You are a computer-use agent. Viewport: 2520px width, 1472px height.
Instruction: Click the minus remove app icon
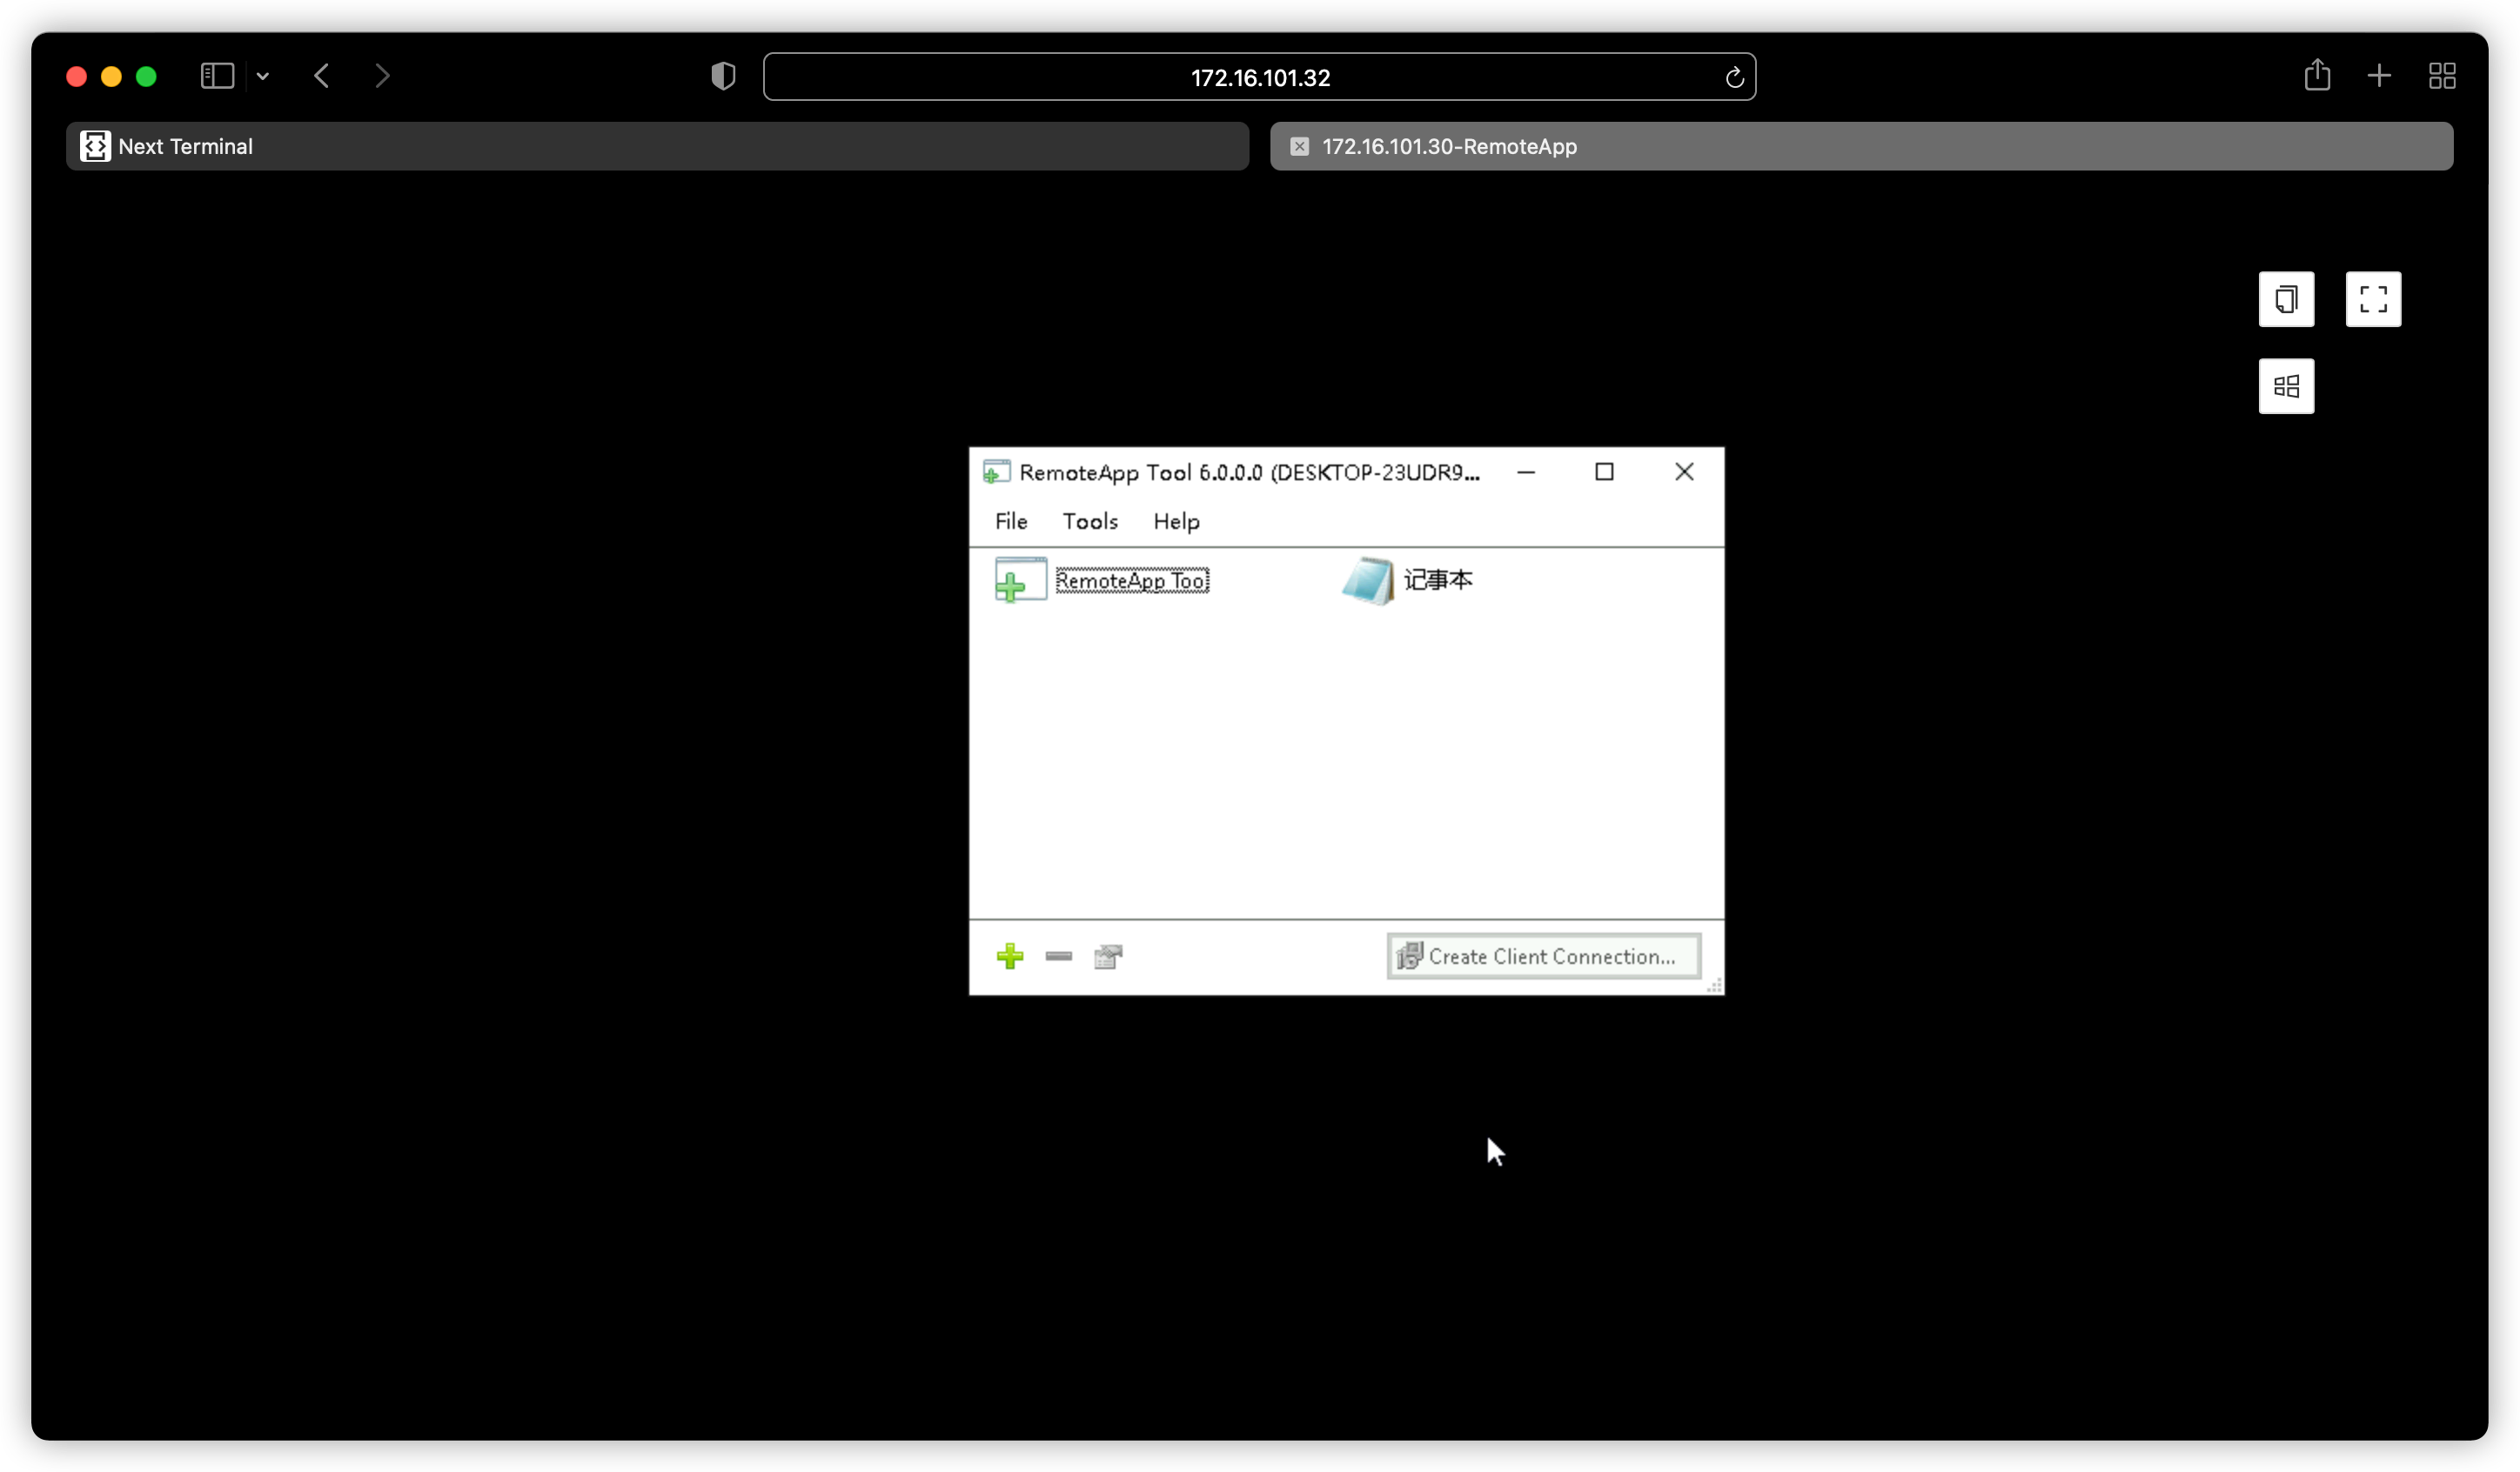[1059, 956]
